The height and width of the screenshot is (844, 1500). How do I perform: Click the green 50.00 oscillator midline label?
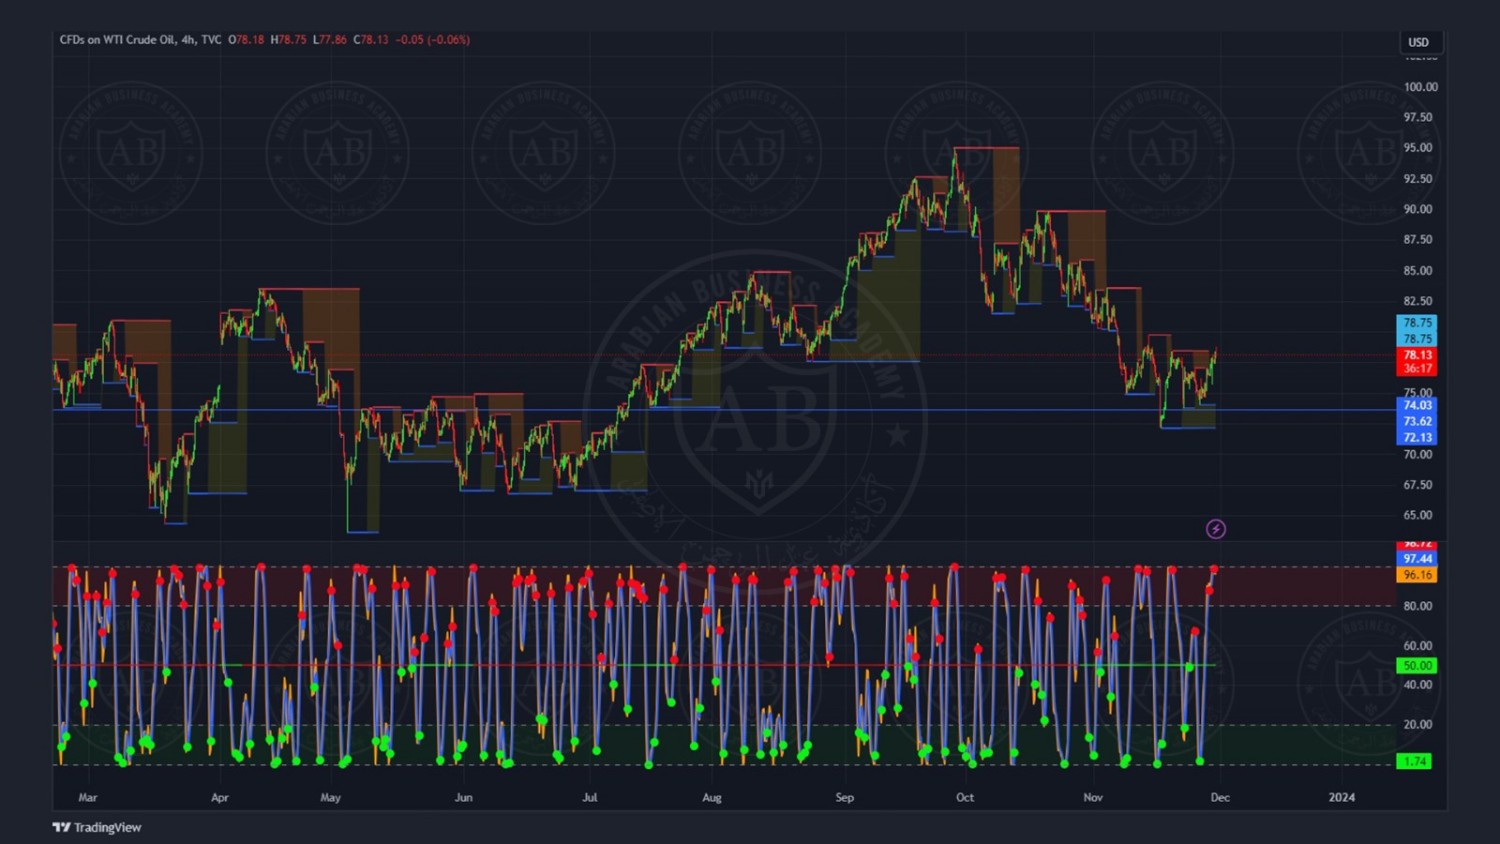pos(1416,665)
